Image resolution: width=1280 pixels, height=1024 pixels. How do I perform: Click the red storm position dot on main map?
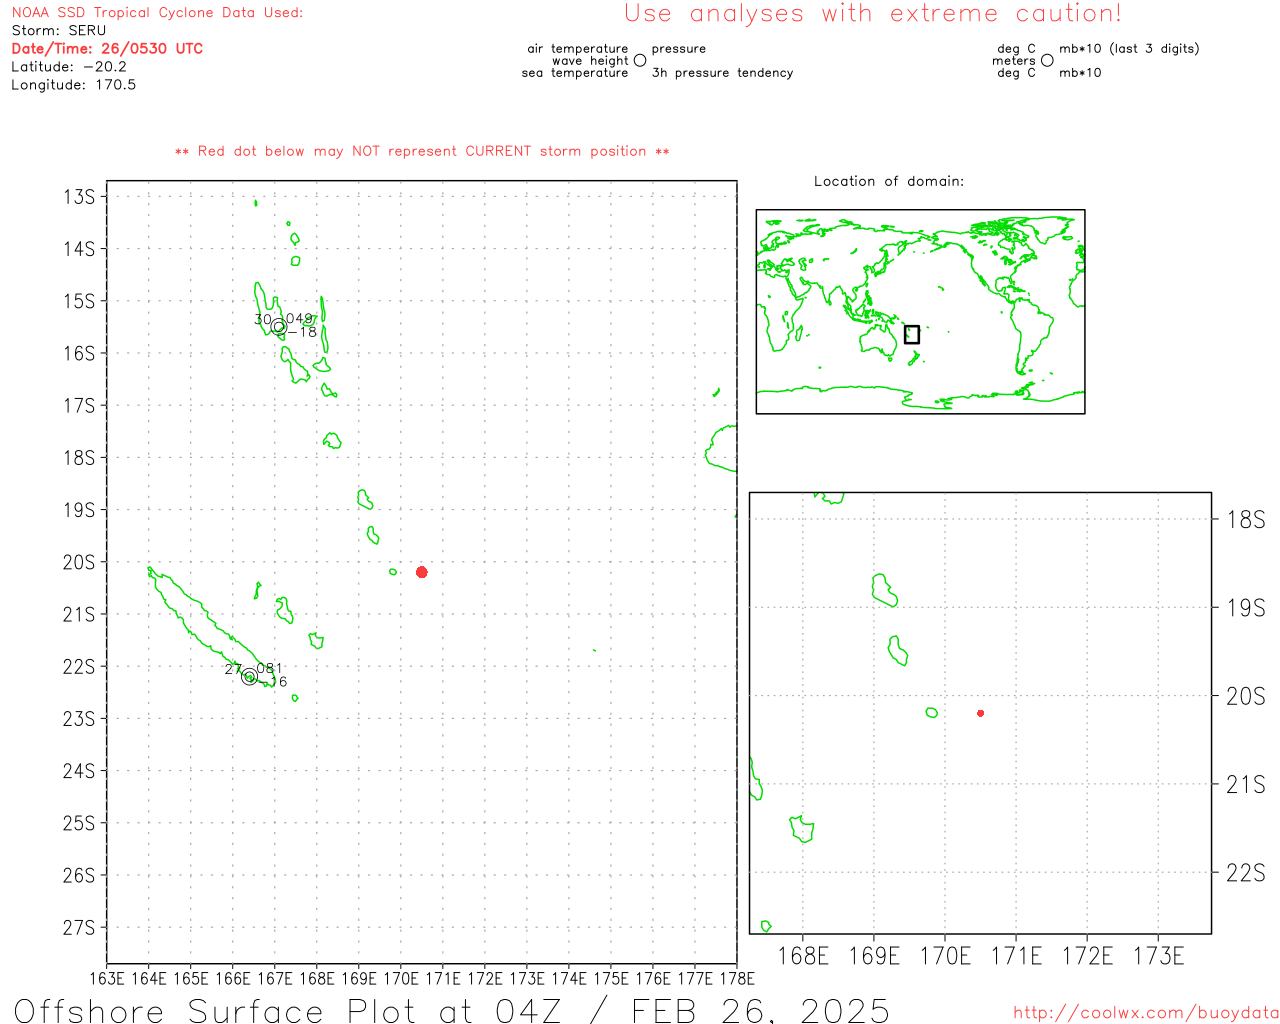pos(422,572)
